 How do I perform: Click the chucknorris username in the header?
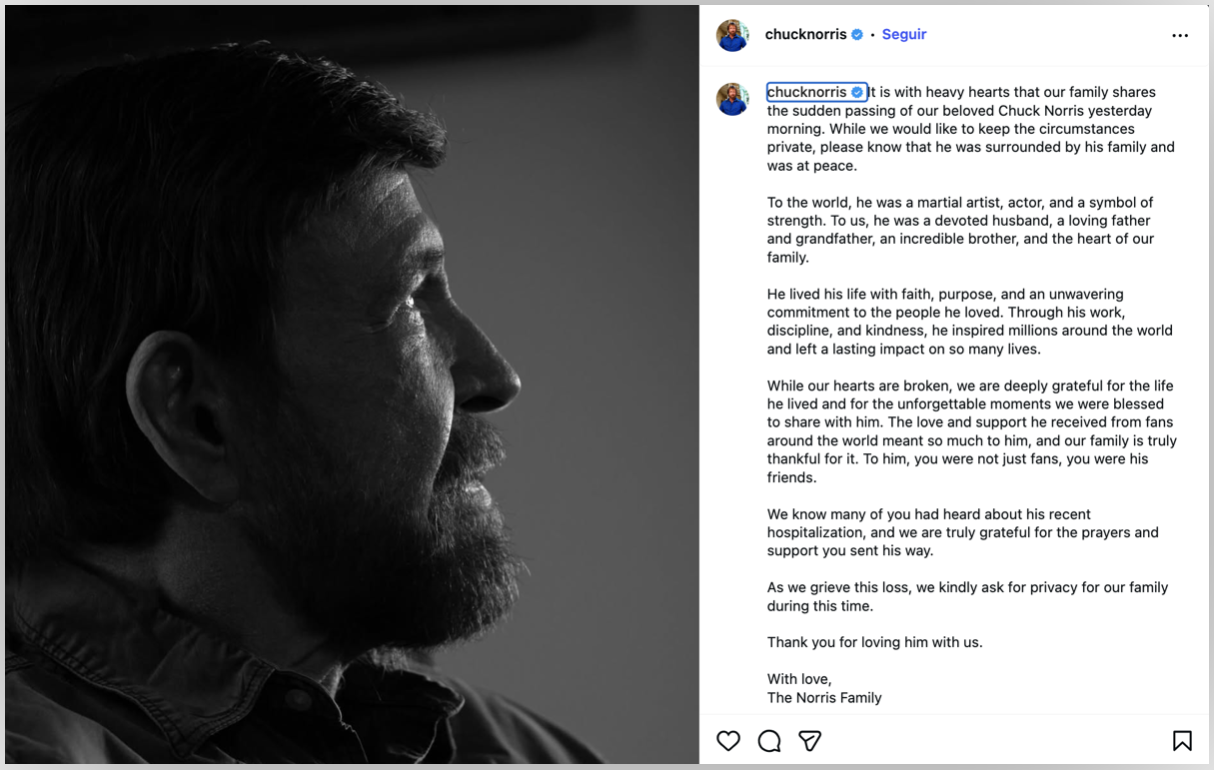coord(806,34)
